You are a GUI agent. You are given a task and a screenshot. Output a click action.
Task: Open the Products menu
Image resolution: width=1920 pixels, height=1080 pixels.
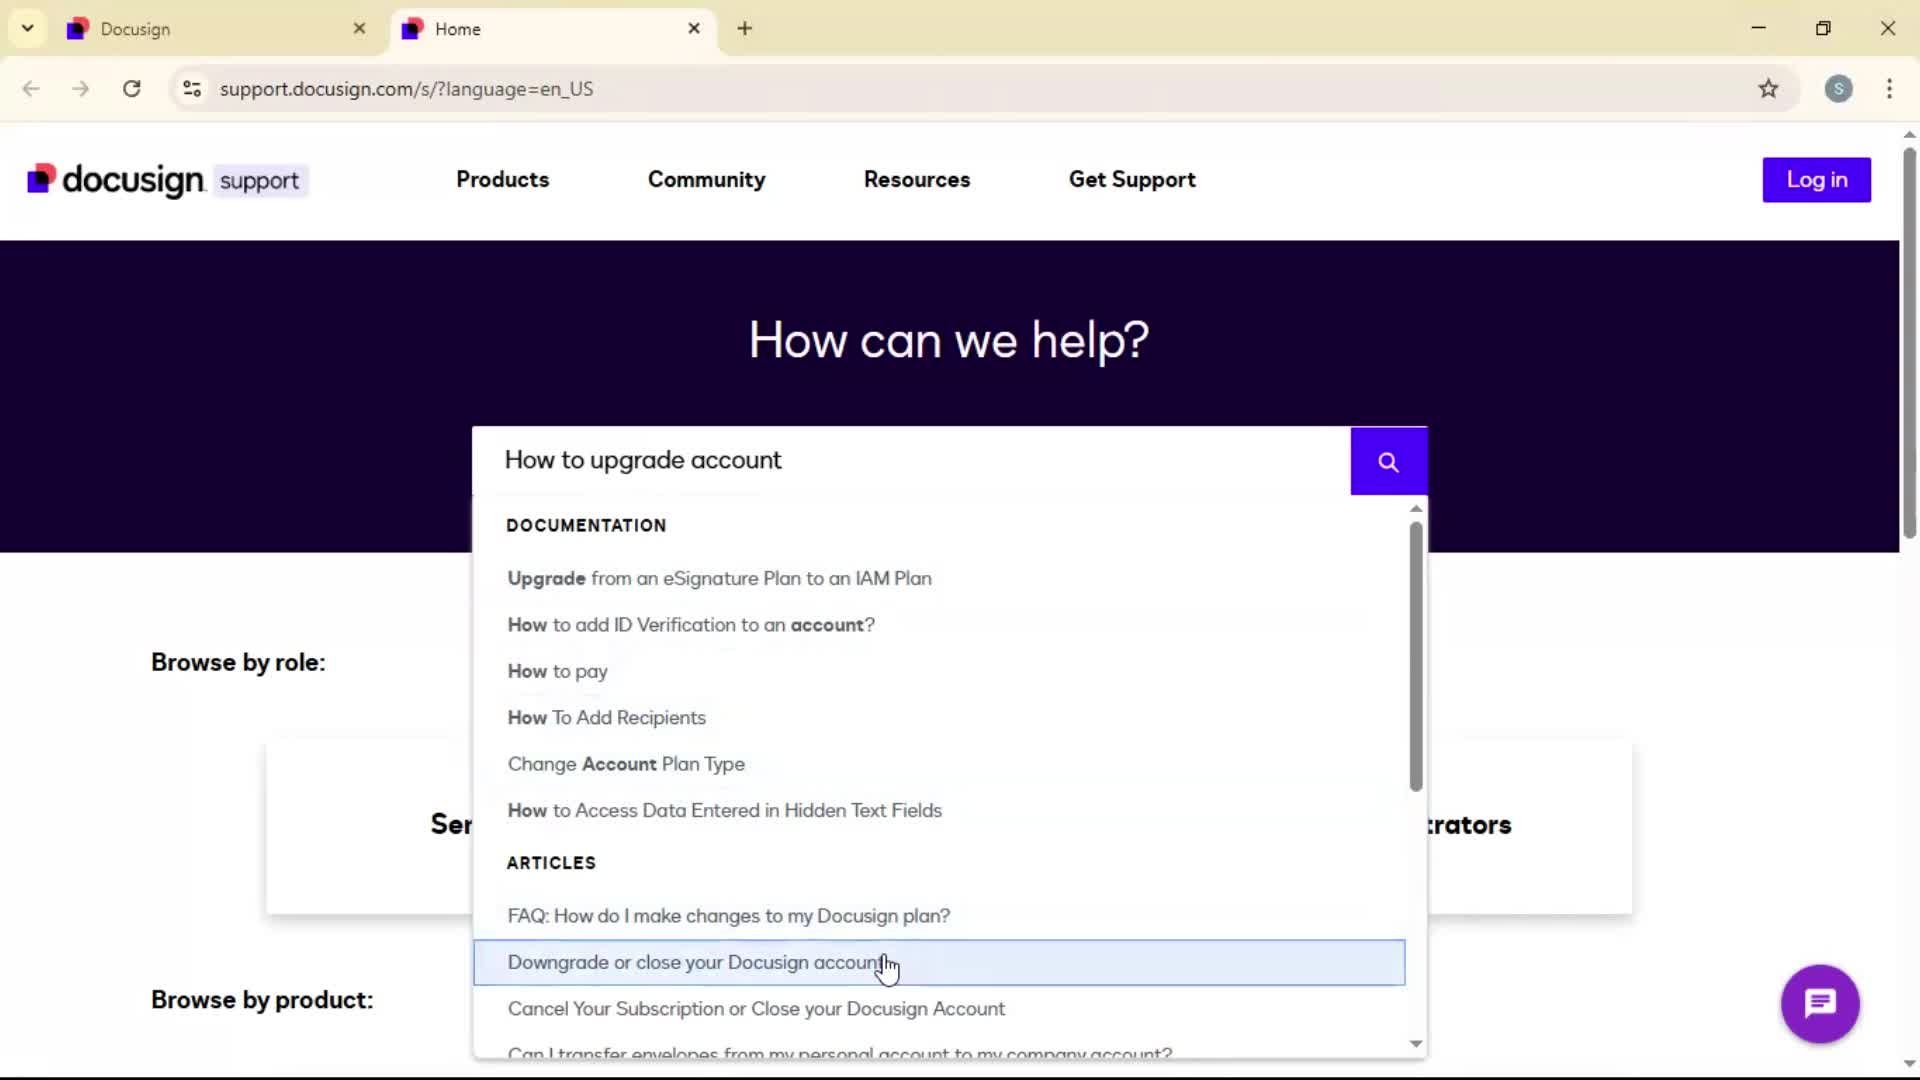coord(502,180)
